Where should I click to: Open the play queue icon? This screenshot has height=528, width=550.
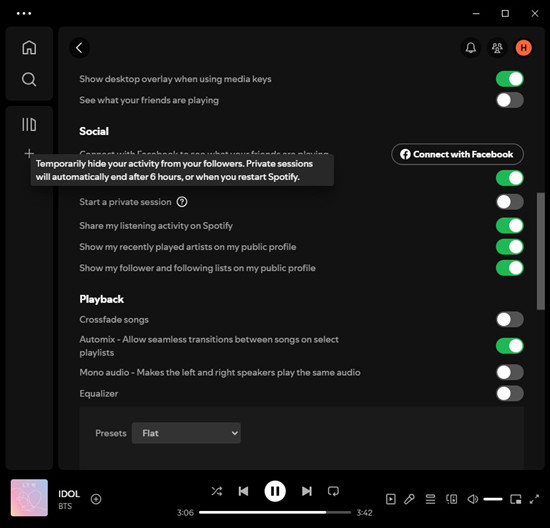(430, 499)
